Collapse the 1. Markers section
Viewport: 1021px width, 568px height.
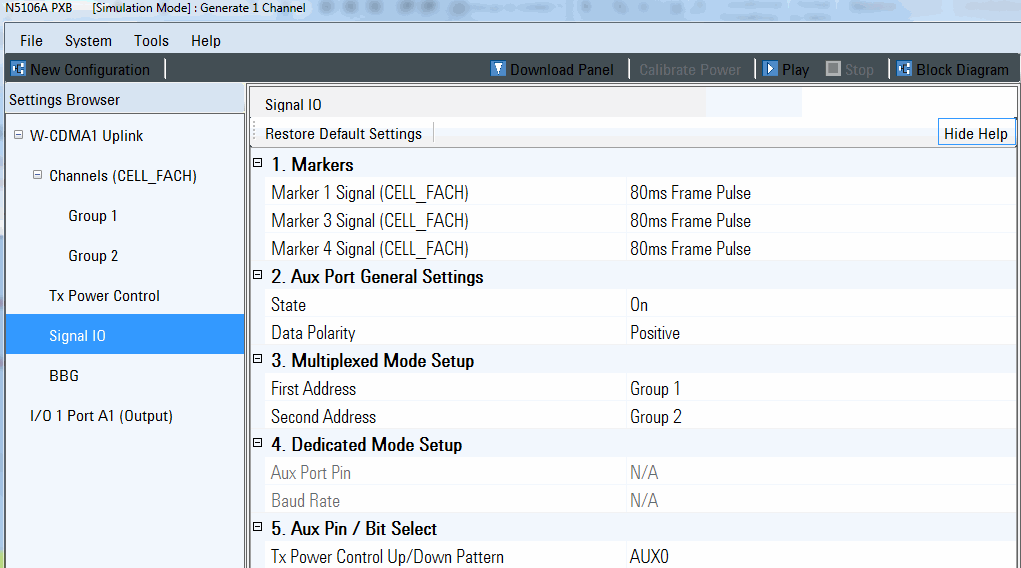[257, 164]
